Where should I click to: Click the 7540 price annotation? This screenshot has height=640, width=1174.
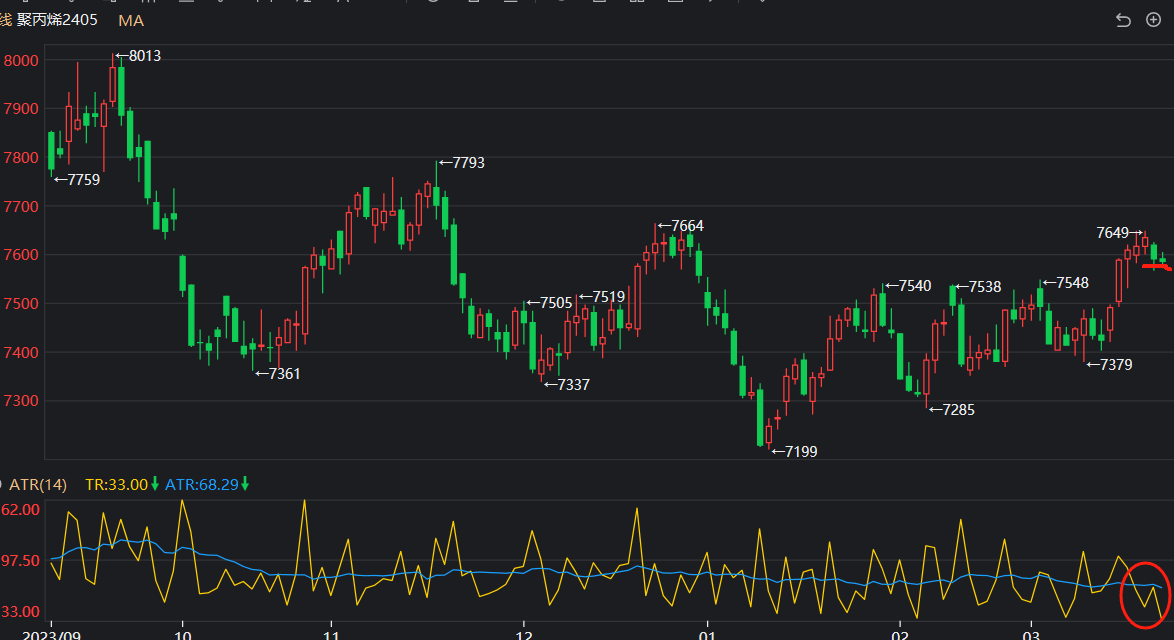tap(915, 286)
